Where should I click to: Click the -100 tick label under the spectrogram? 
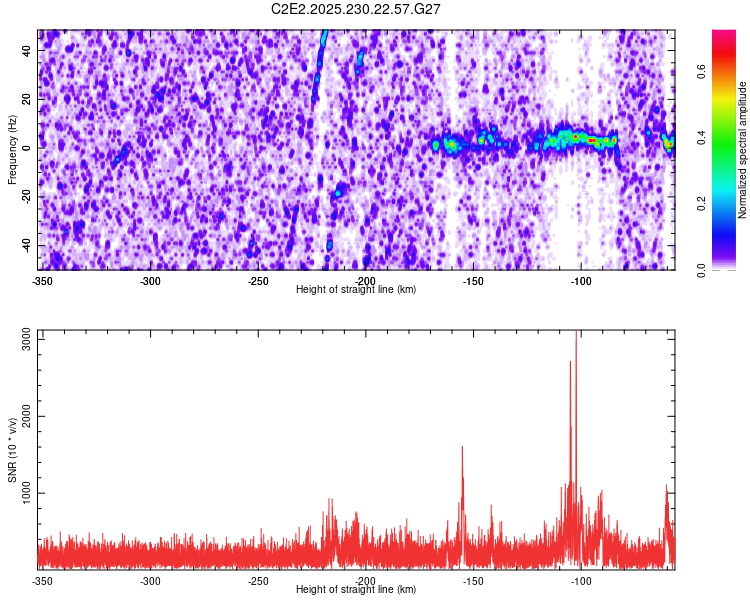click(x=581, y=281)
